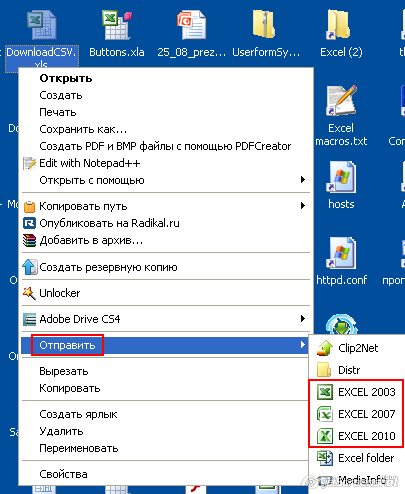405x494 pixels.
Task: Expand the Отправить submenu arrow
Action: (x=303, y=345)
